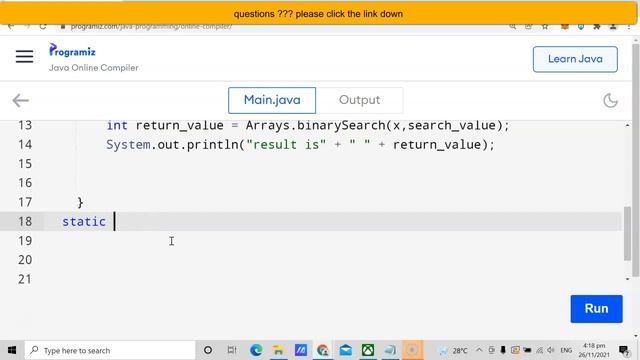This screenshot has height=360, width=640.
Task: Switch to Chrome in the taskbar
Action: (323, 350)
